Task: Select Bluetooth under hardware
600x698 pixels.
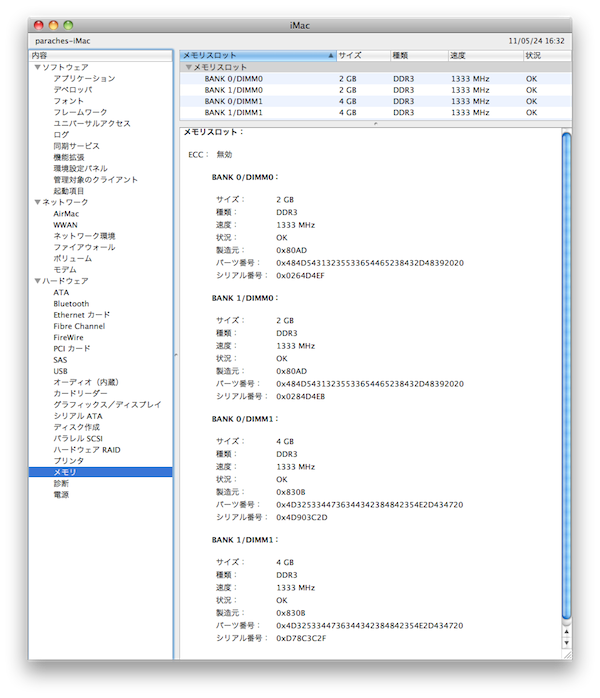Action: click(x=71, y=304)
